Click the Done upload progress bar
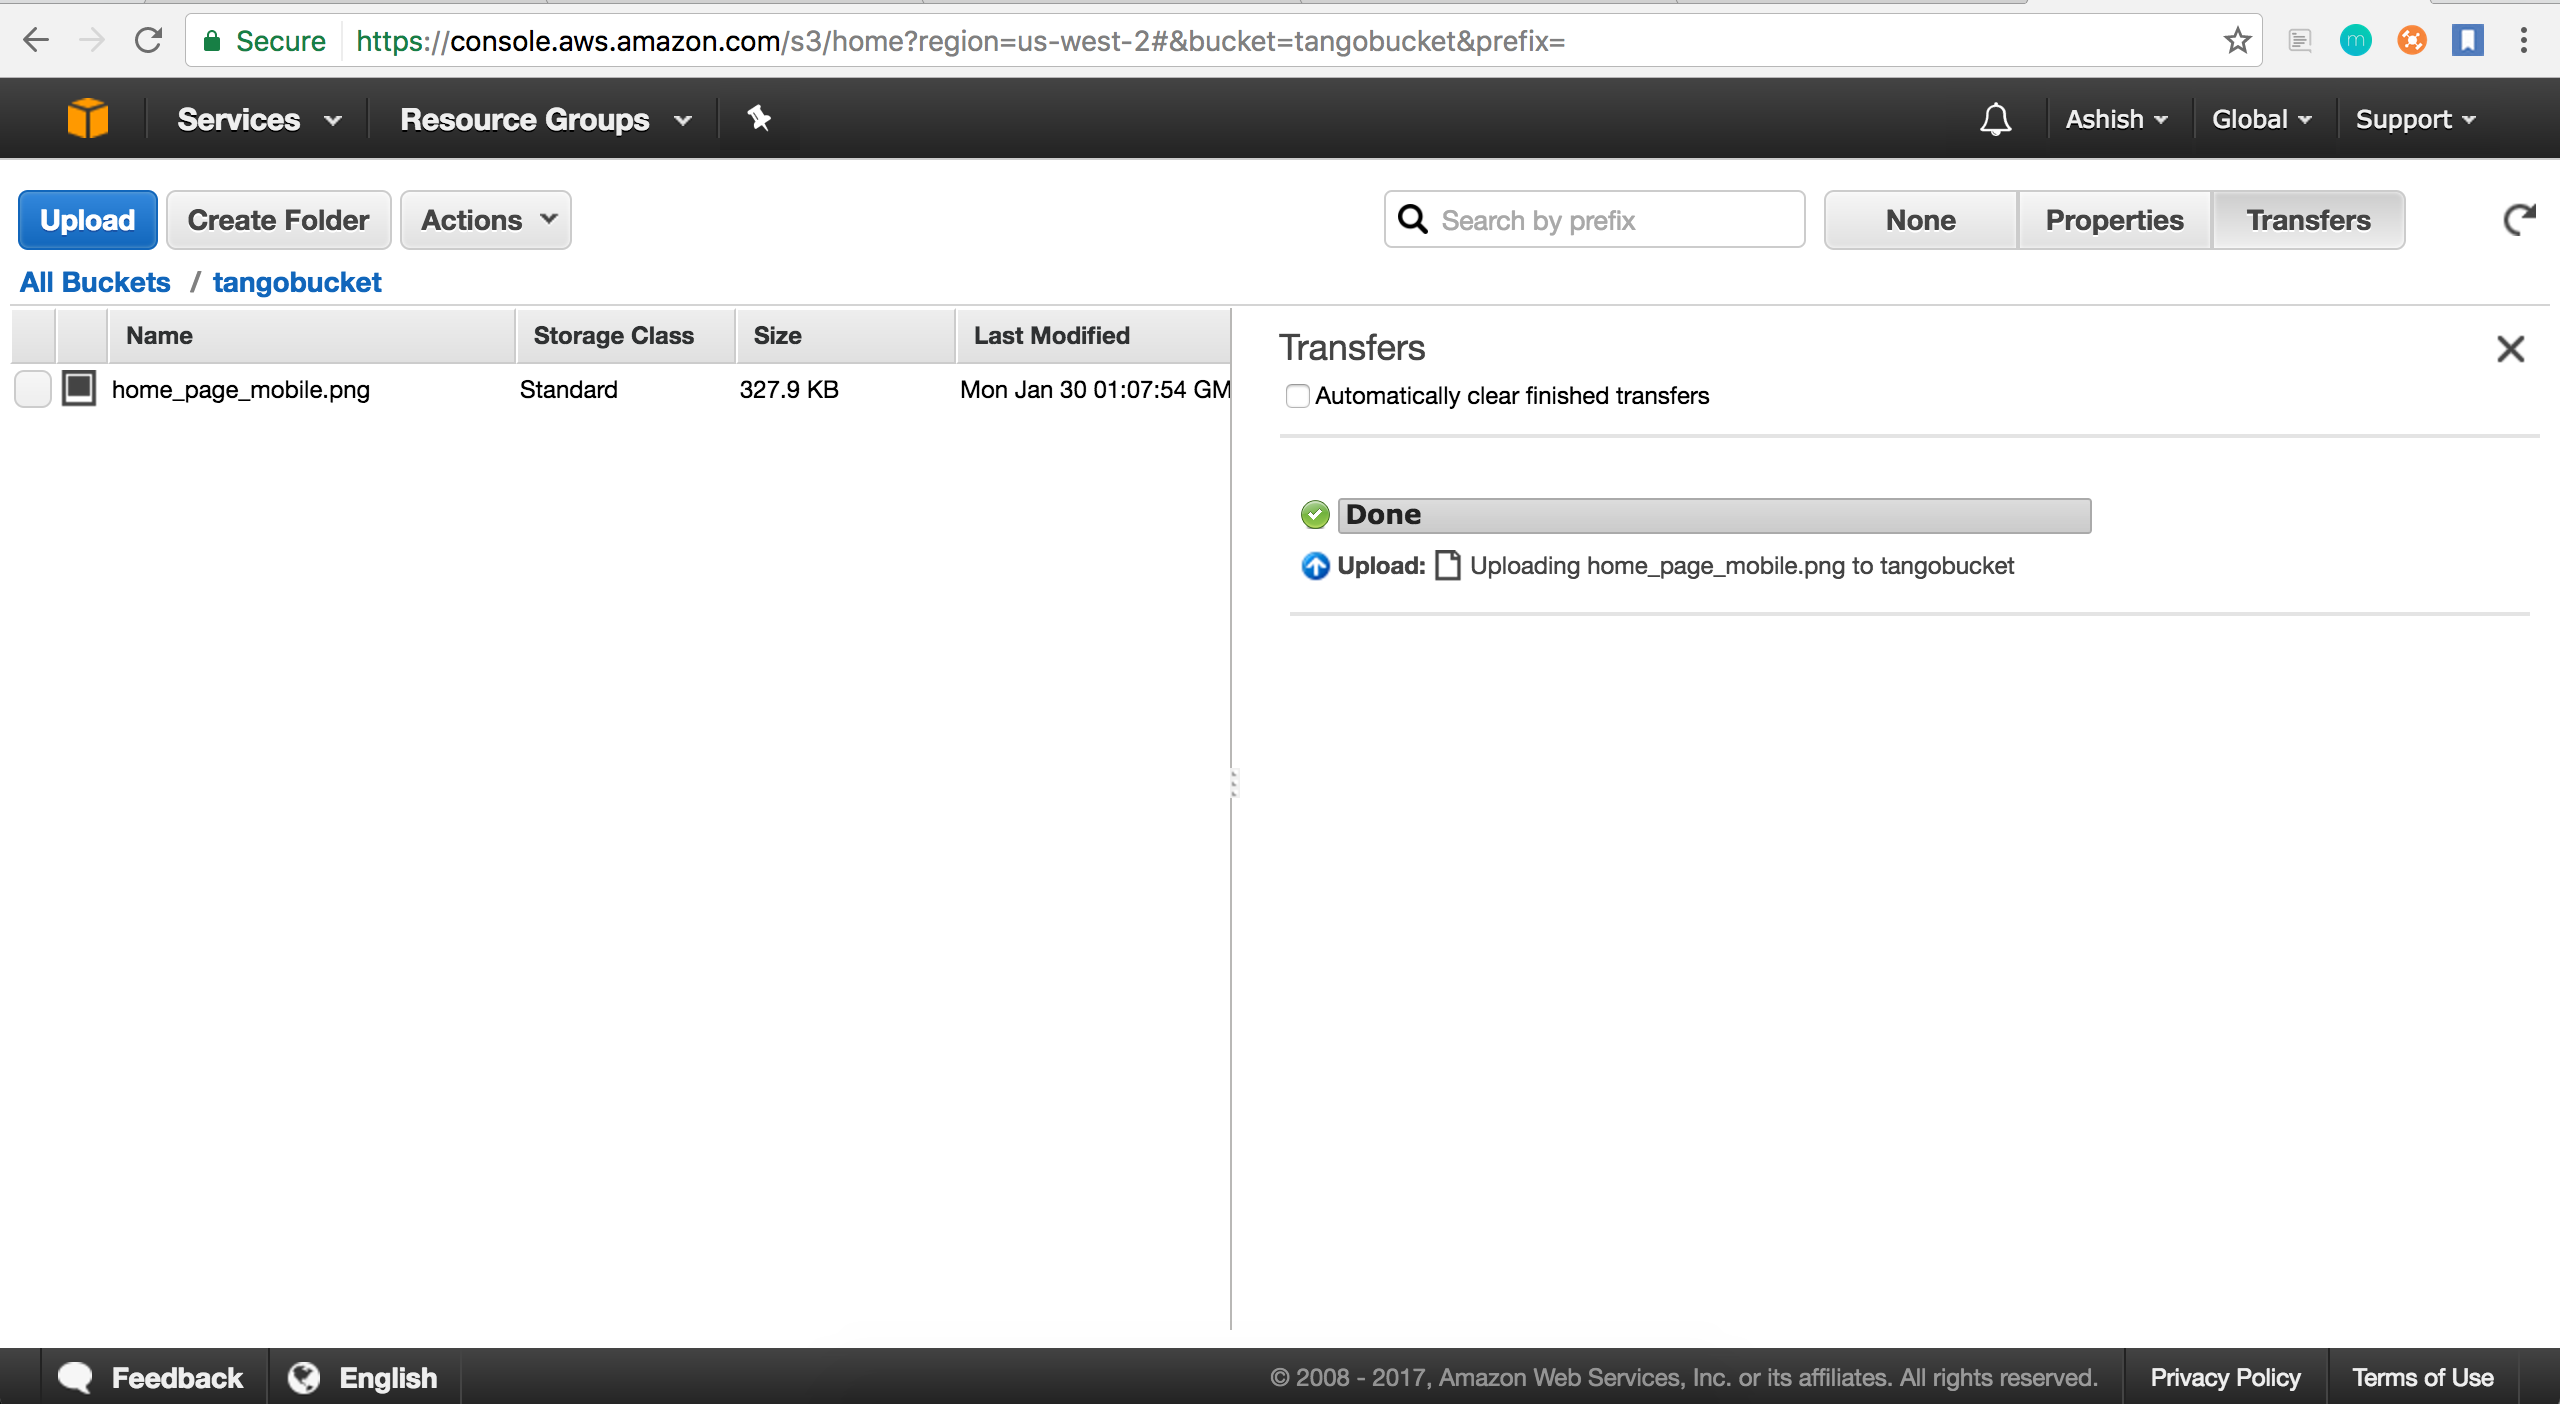 pos(1714,516)
